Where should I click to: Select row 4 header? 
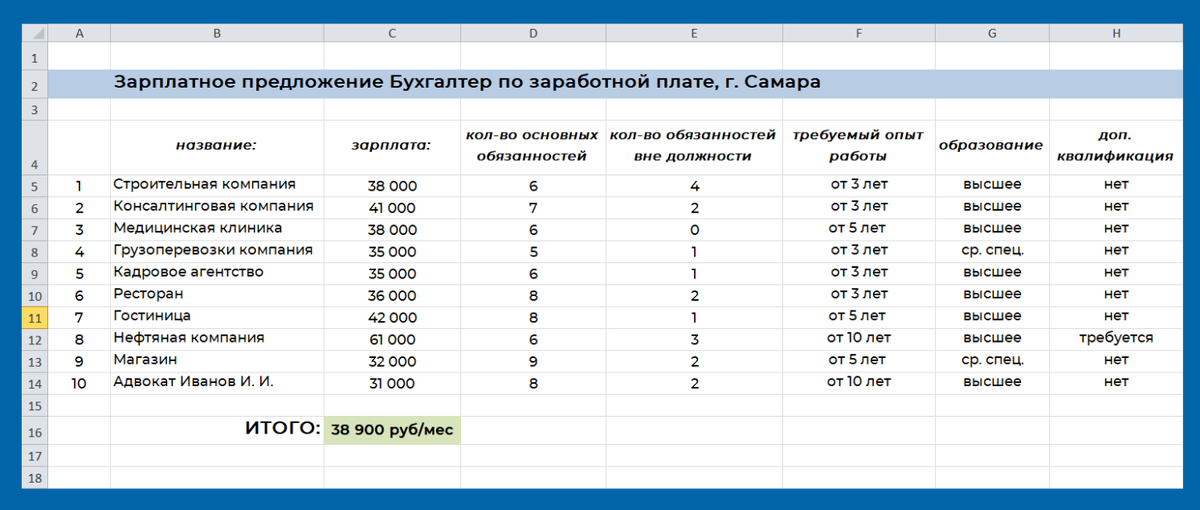[x=33, y=147]
